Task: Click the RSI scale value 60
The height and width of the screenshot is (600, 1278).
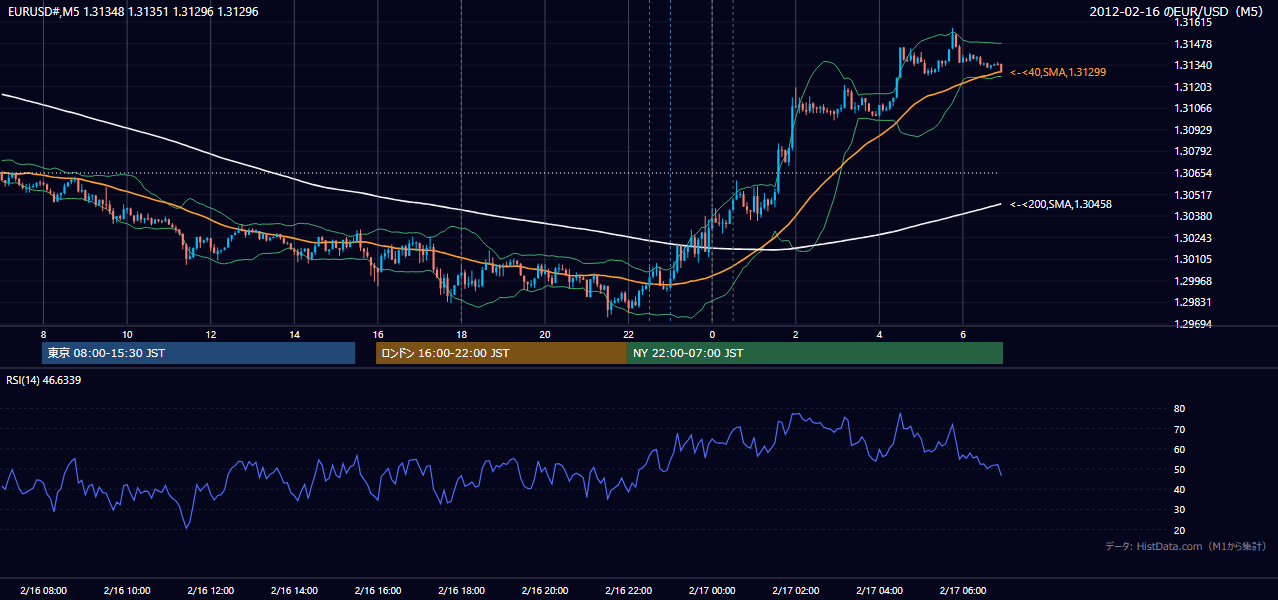Action: pos(1179,449)
